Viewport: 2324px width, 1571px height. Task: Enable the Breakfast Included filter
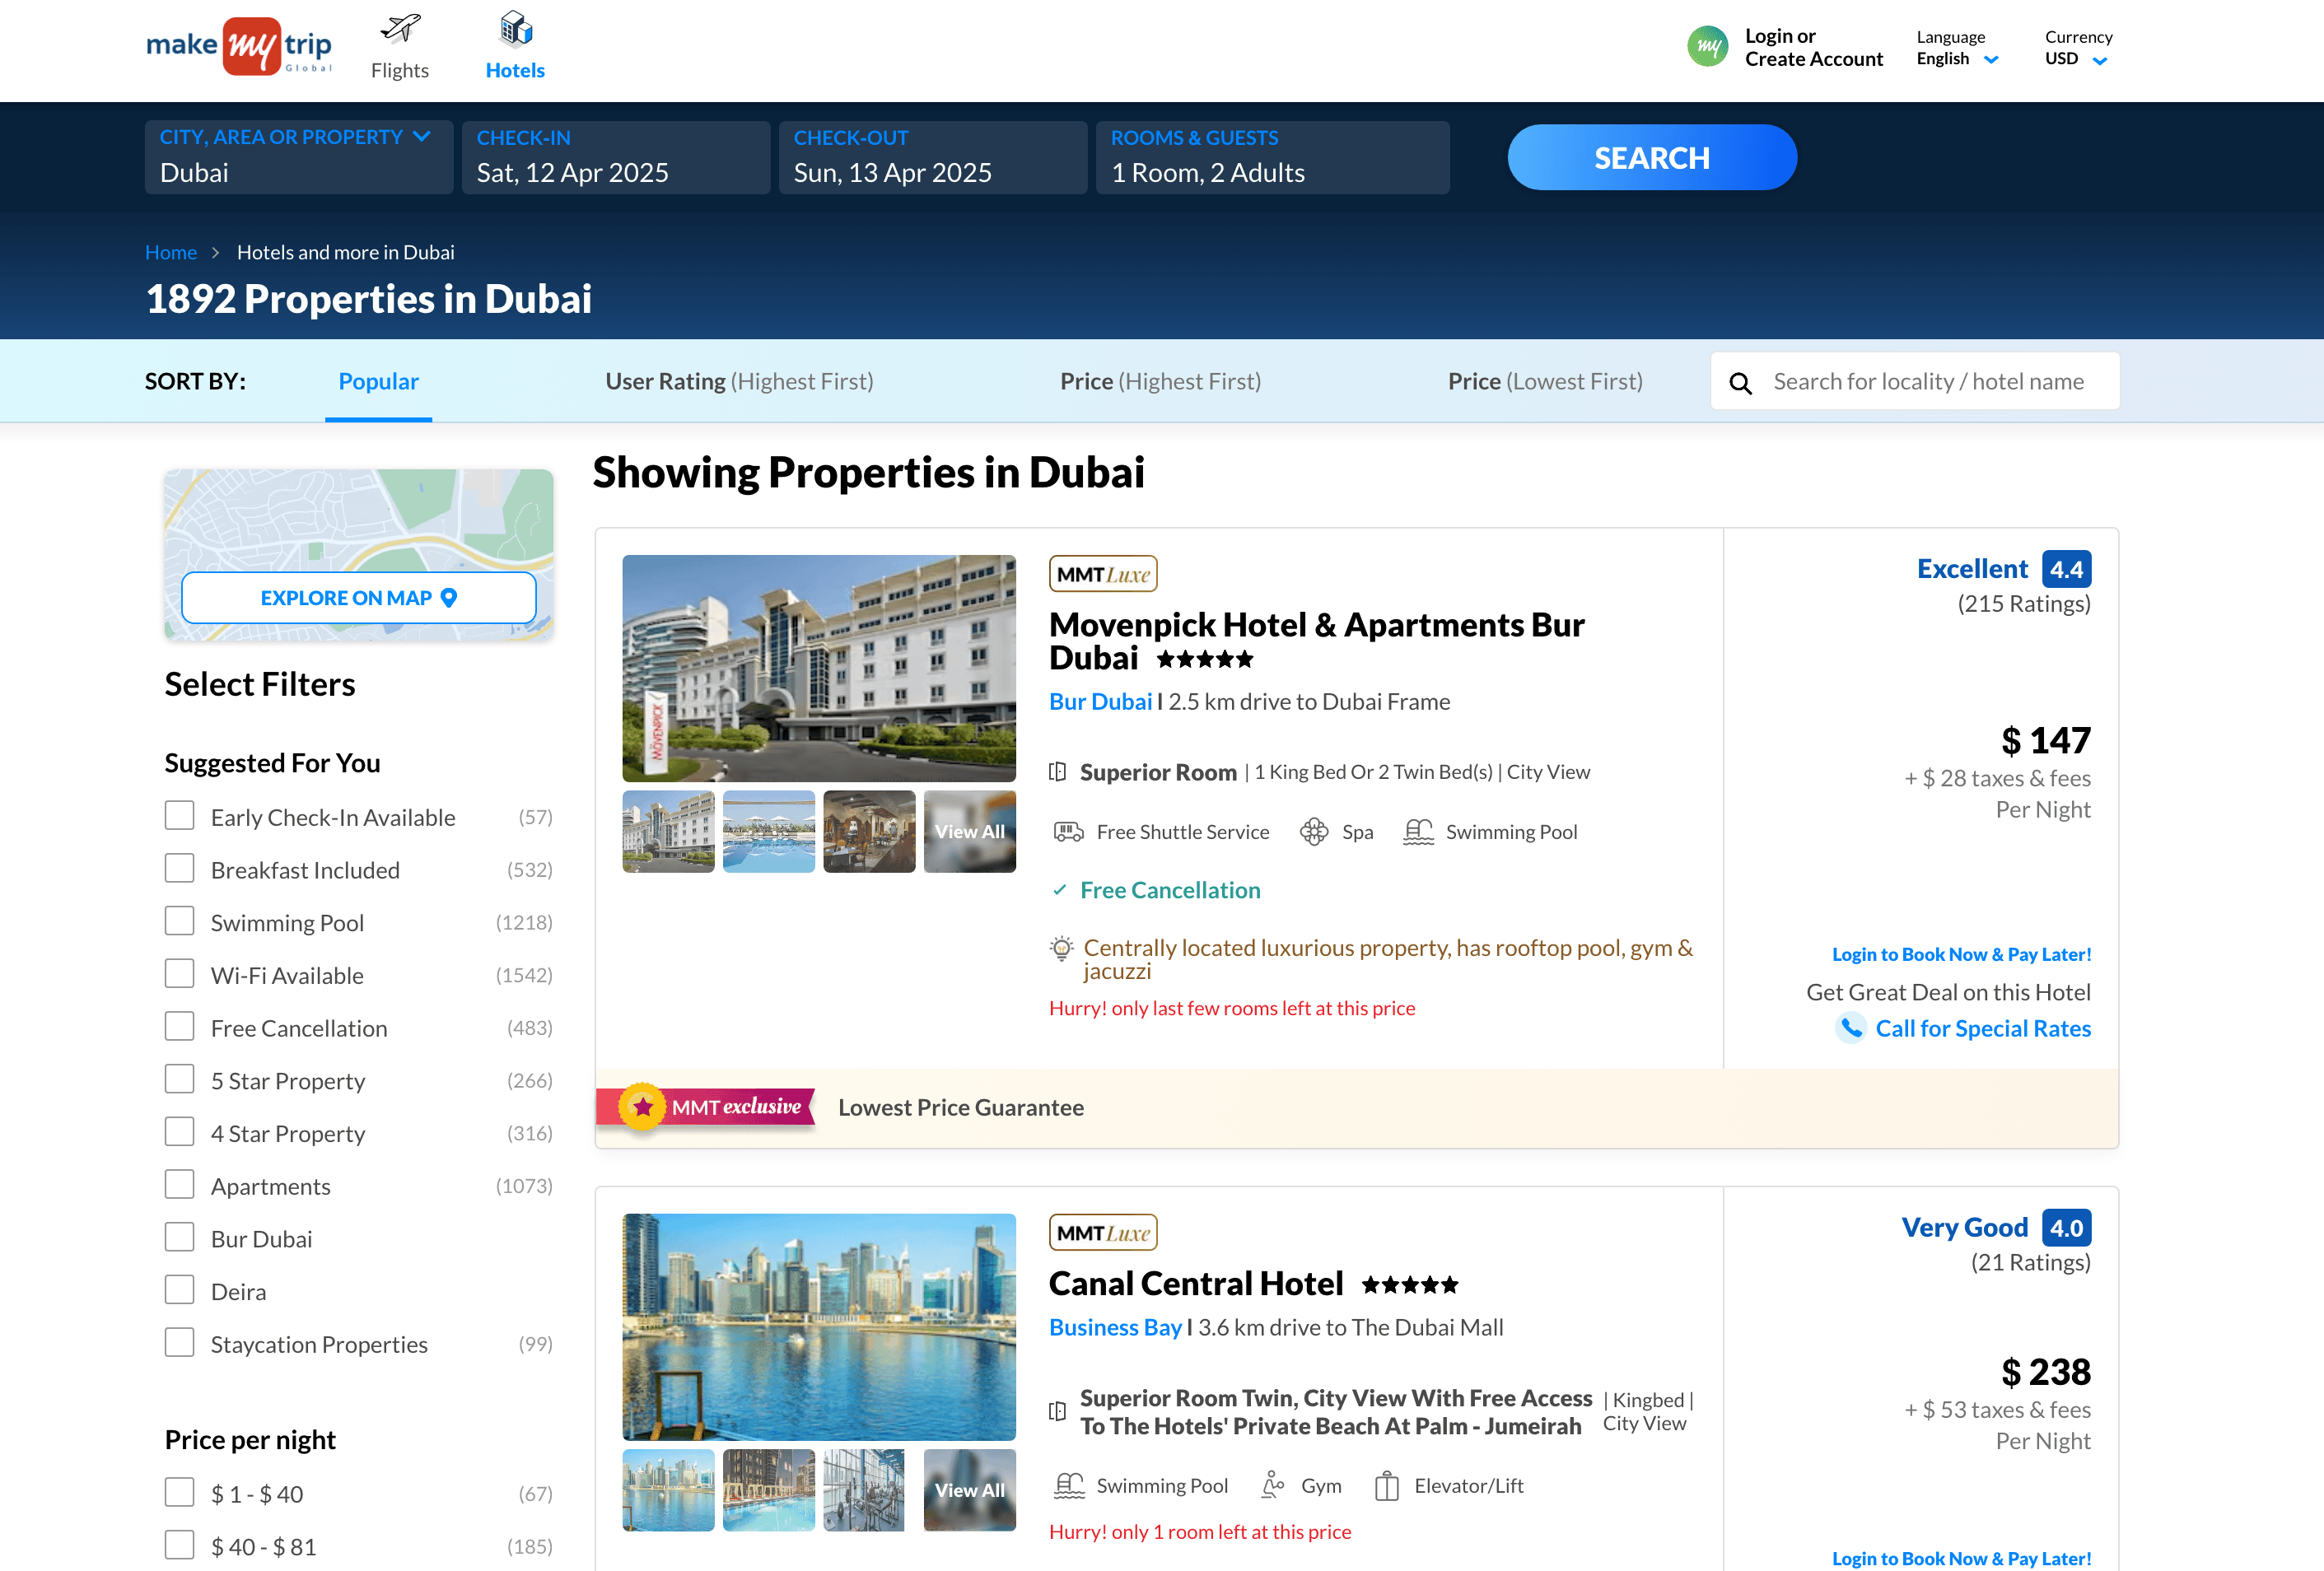[180, 868]
